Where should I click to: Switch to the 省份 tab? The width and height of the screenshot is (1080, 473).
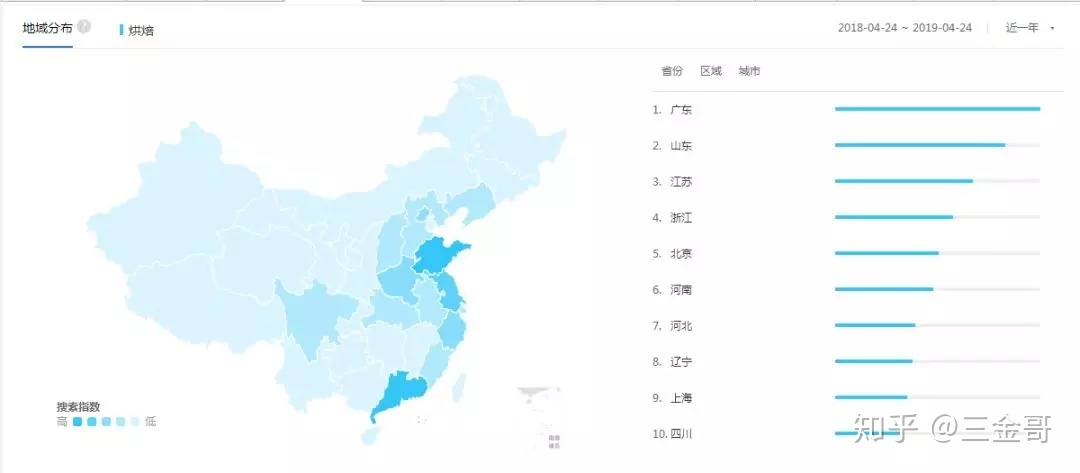coord(672,71)
